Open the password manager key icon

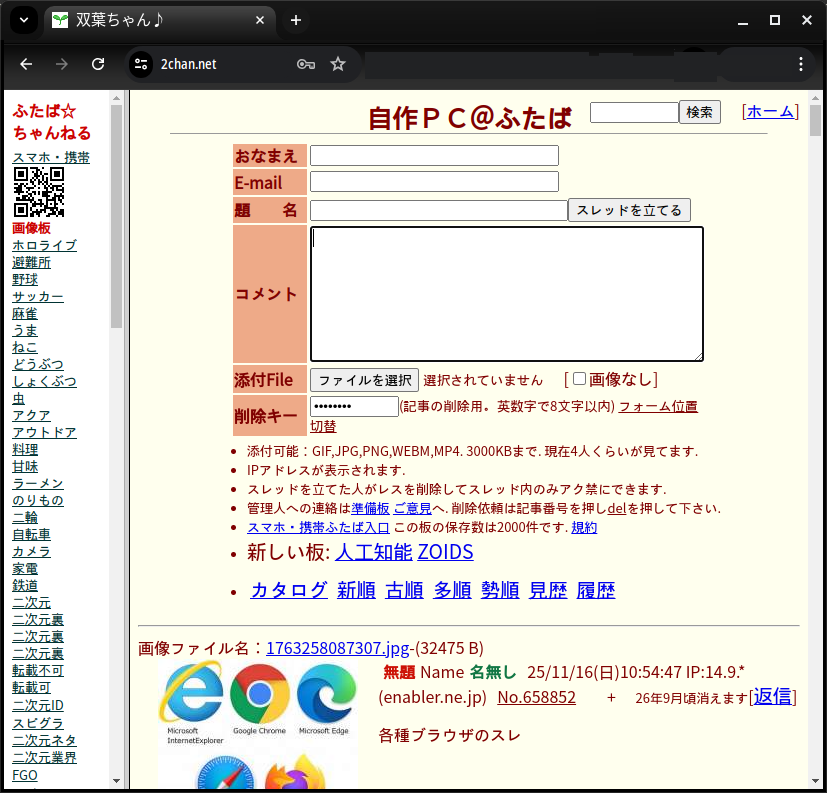click(306, 64)
